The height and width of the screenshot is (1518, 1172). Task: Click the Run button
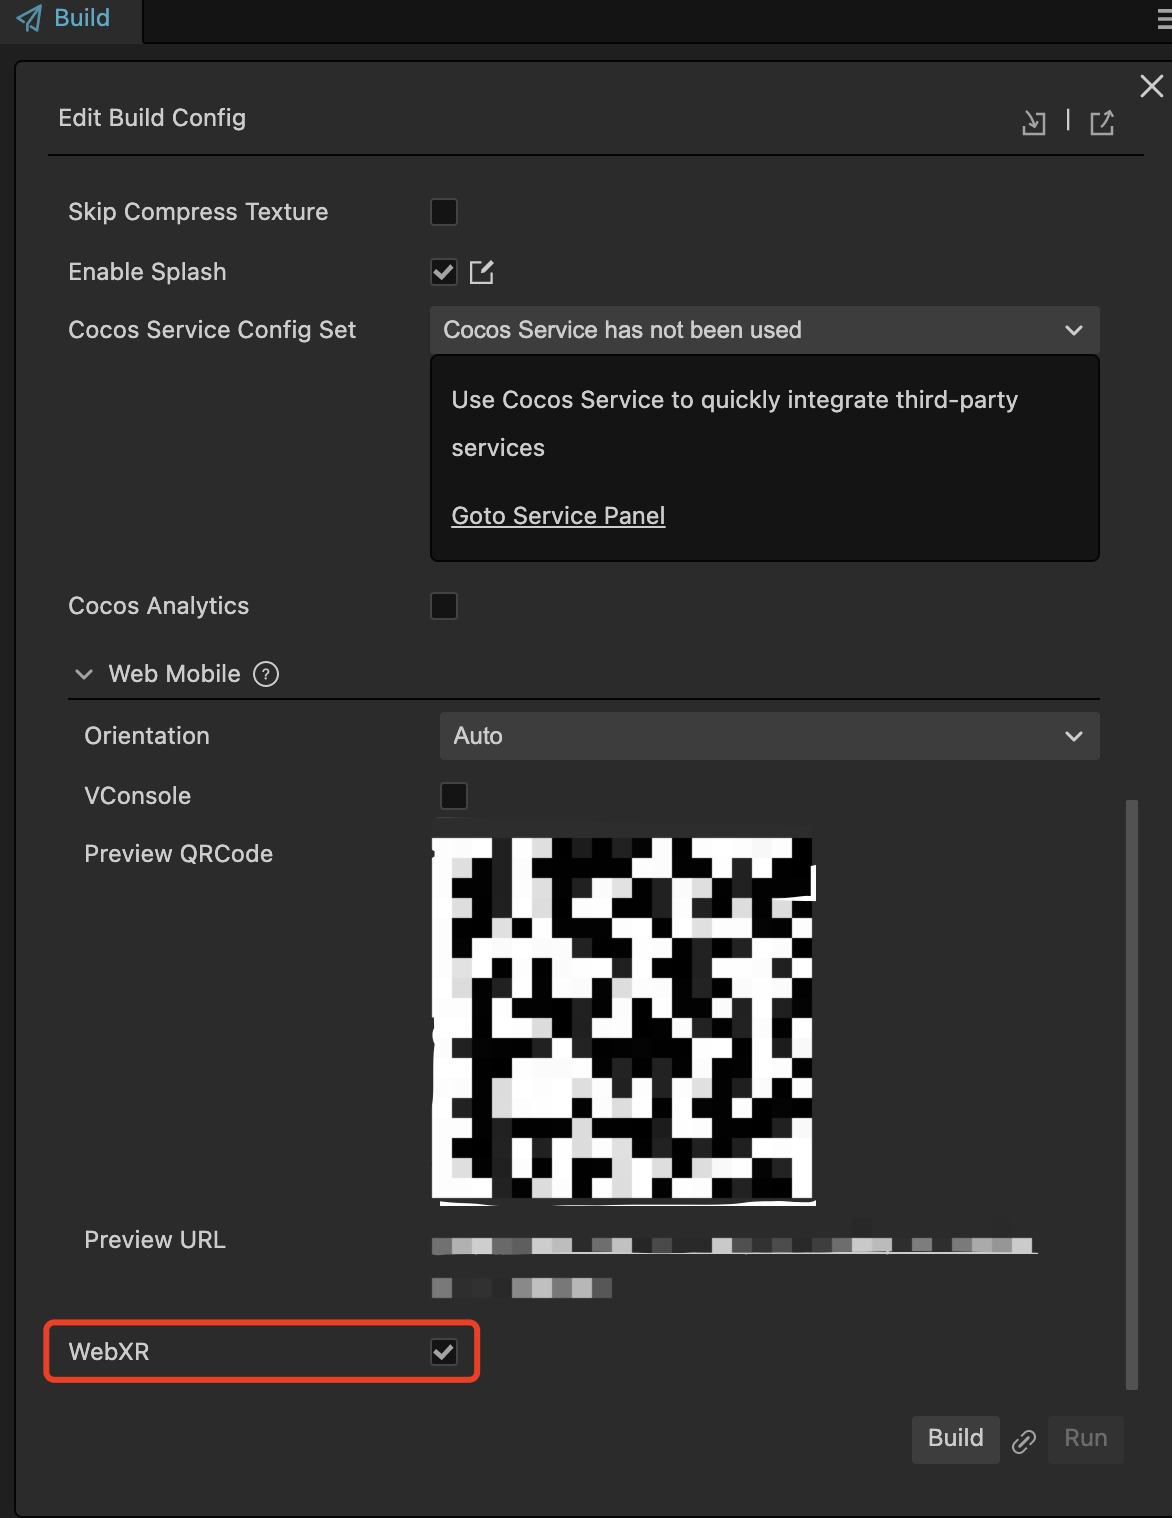1086,1439
